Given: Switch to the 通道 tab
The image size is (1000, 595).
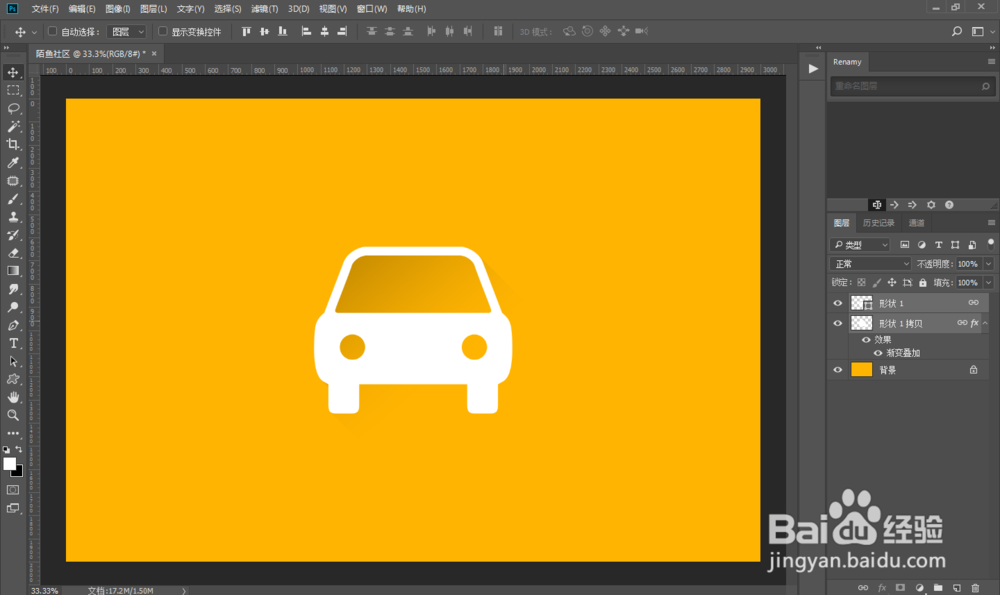Looking at the screenshot, I should pos(916,223).
